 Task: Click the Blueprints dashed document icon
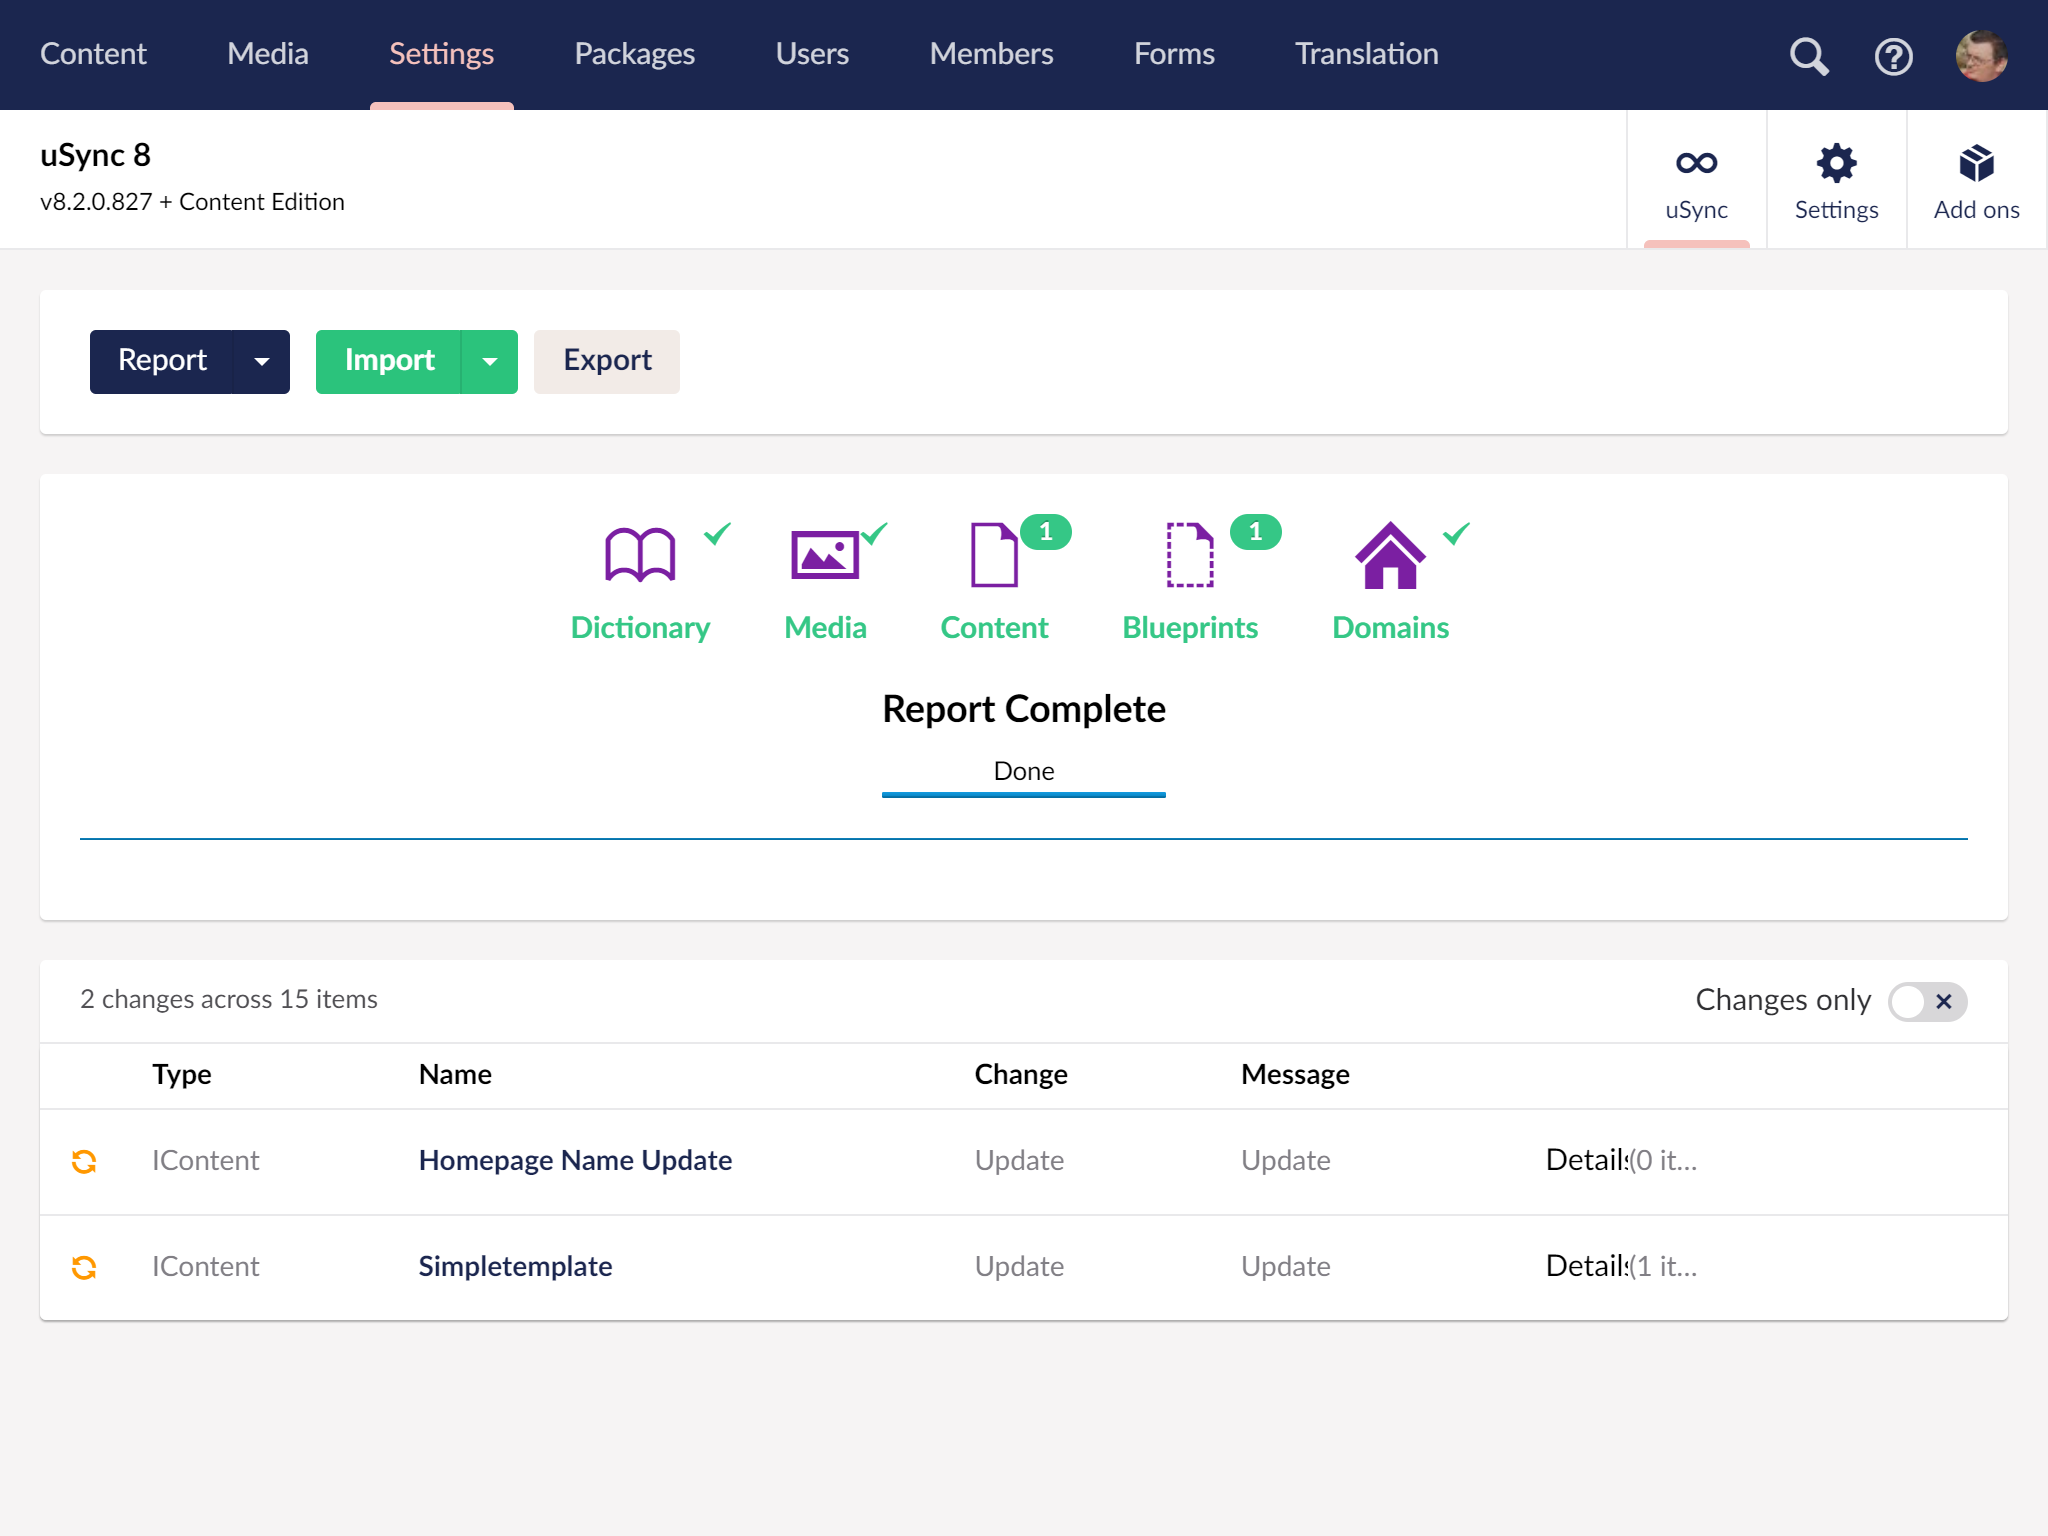(1190, 555)
